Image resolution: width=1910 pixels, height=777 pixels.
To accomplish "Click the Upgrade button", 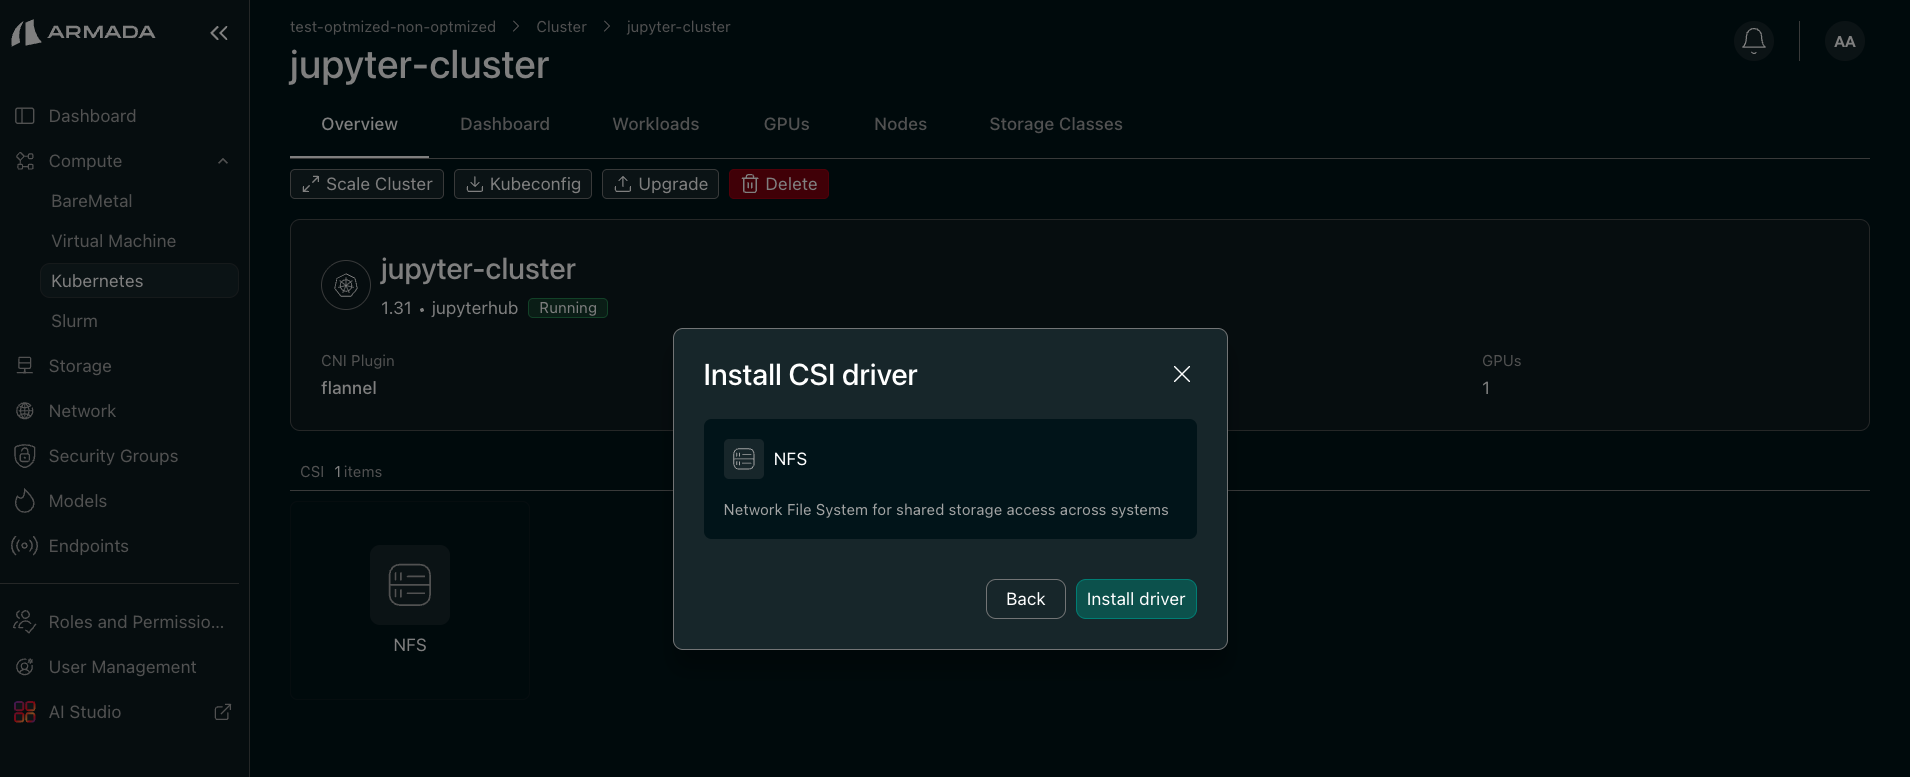I will pos(660,184).
